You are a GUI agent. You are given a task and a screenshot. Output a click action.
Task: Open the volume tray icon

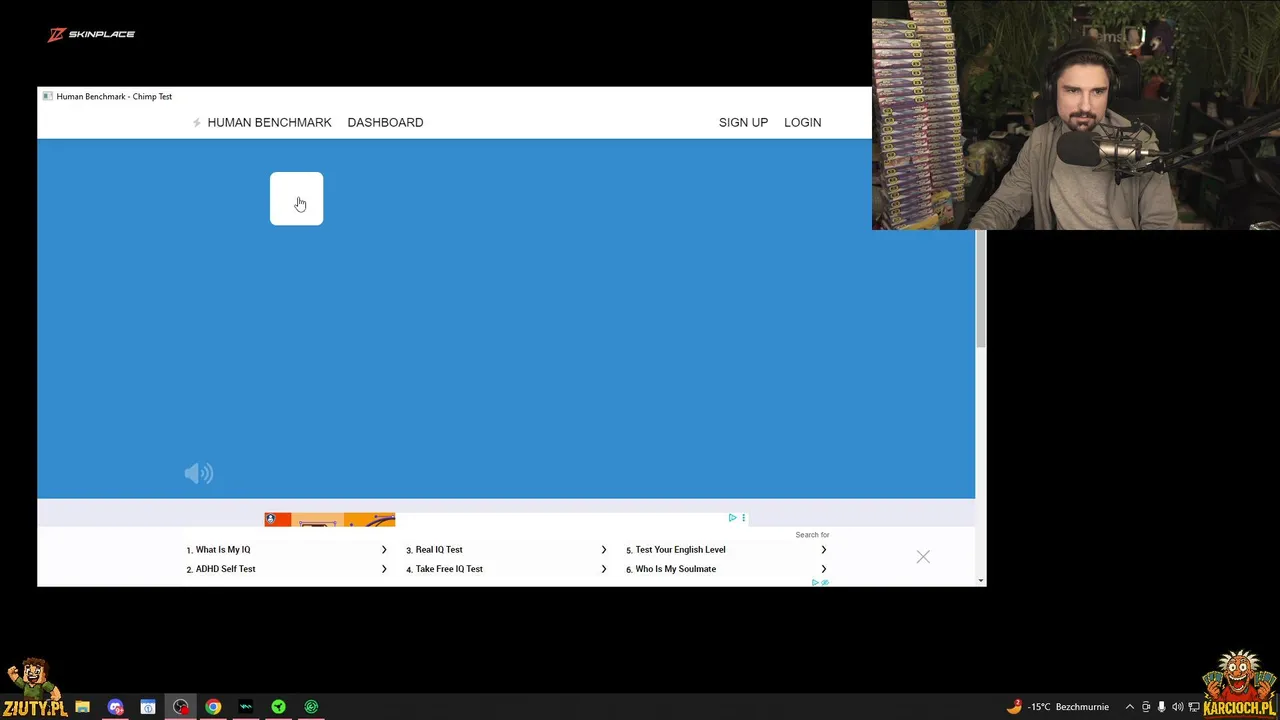(1177, 707)
